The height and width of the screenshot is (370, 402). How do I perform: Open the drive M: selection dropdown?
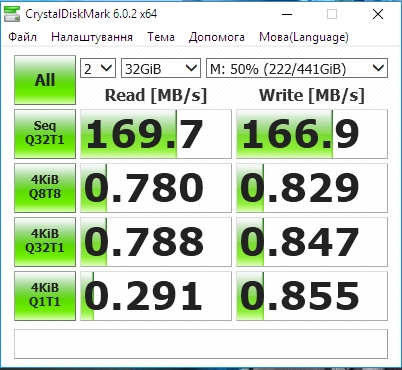pyautogui.click(x=297, y=68)
